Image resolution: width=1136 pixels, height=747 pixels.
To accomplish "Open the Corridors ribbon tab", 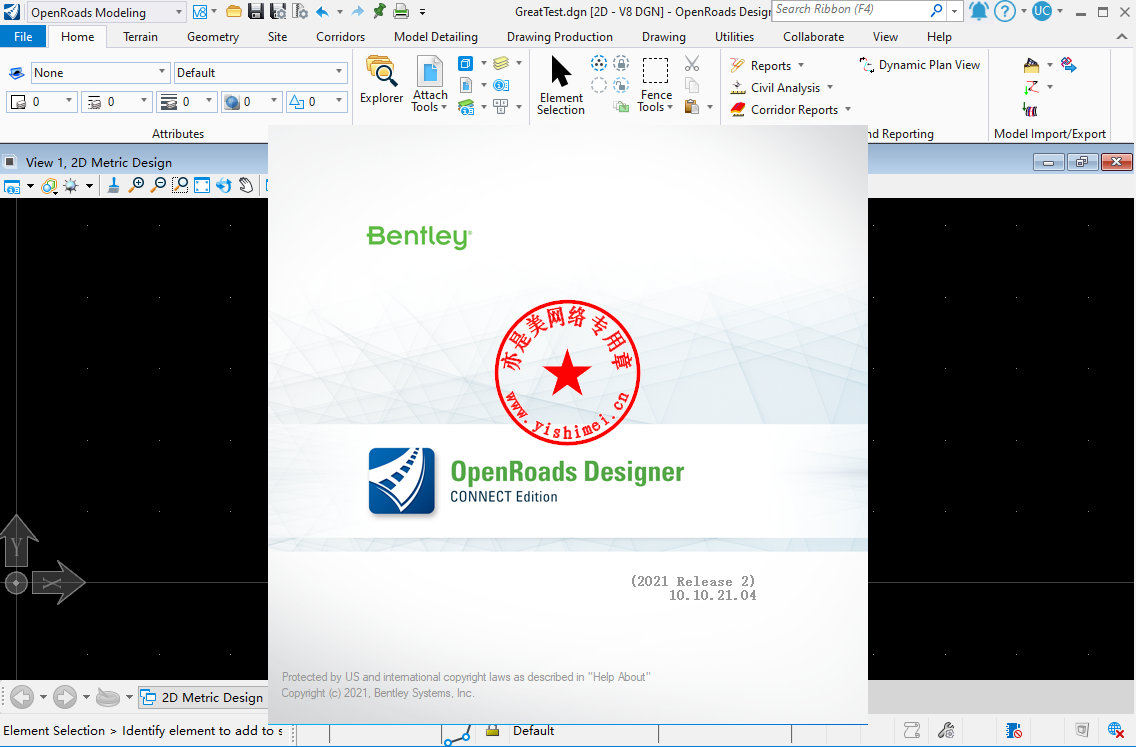I will point(341,36).
